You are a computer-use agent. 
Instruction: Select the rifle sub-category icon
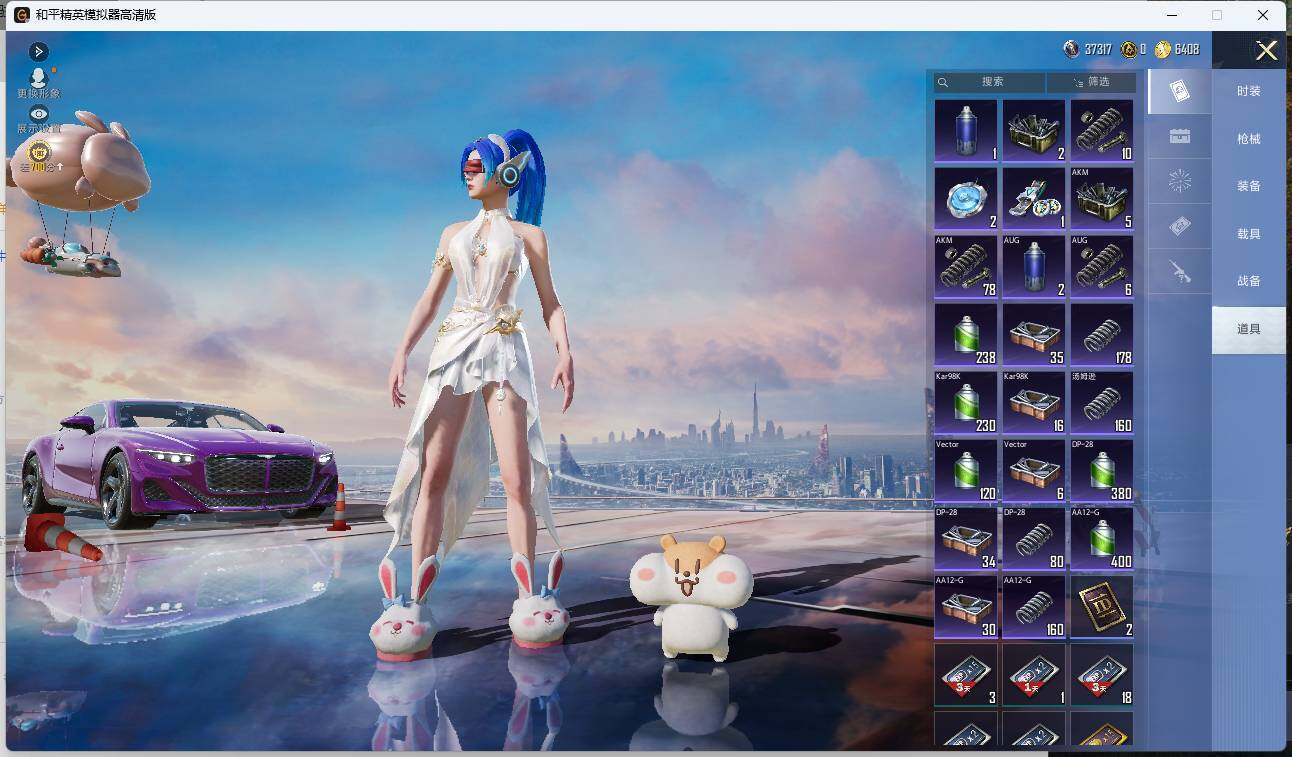(1179, 271)
